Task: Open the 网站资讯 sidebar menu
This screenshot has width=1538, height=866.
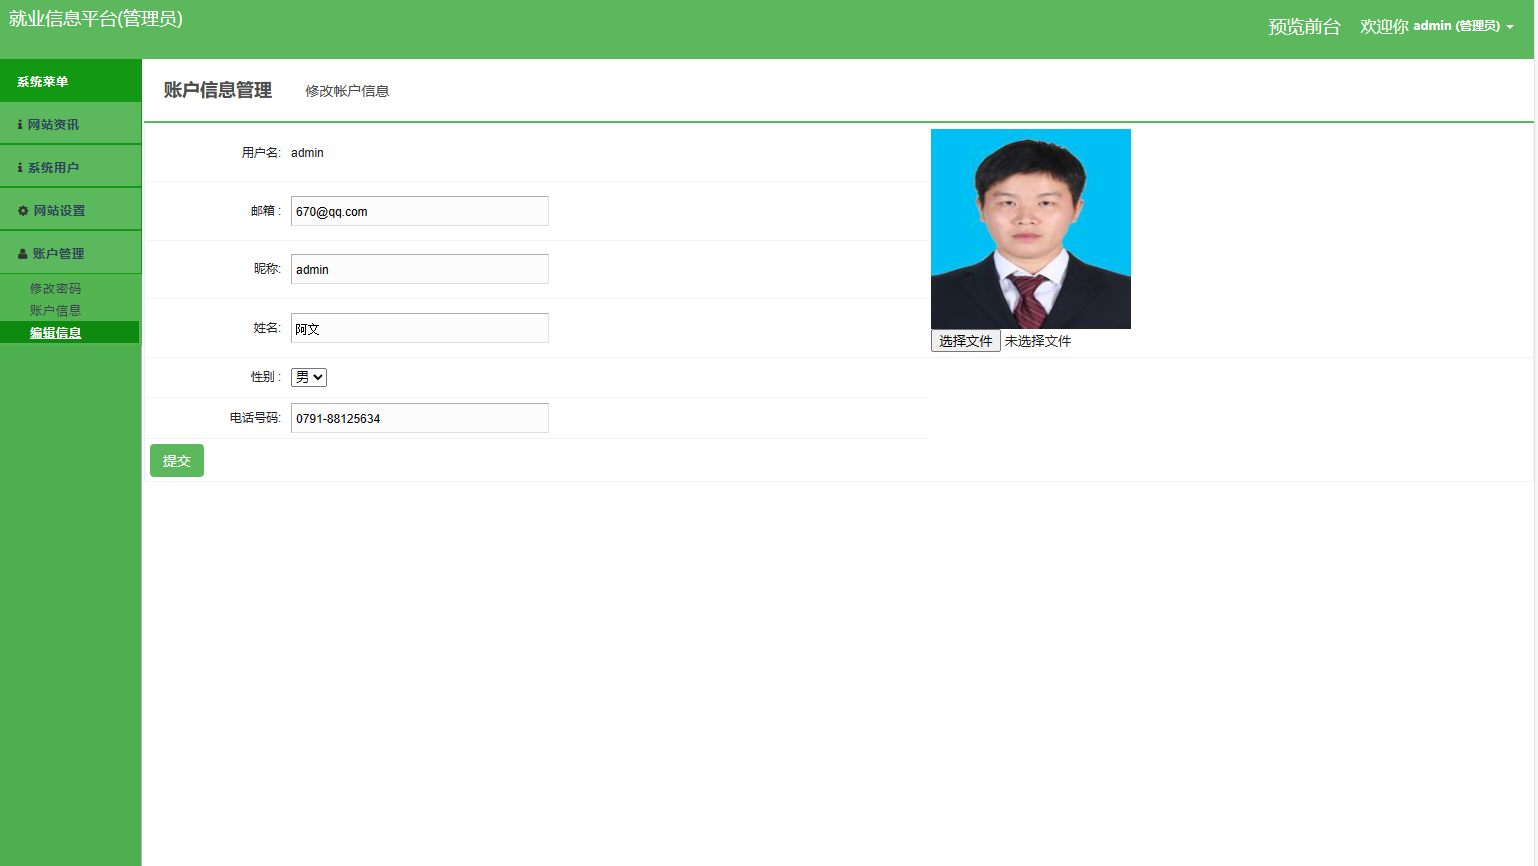Action: click(70, 124)
